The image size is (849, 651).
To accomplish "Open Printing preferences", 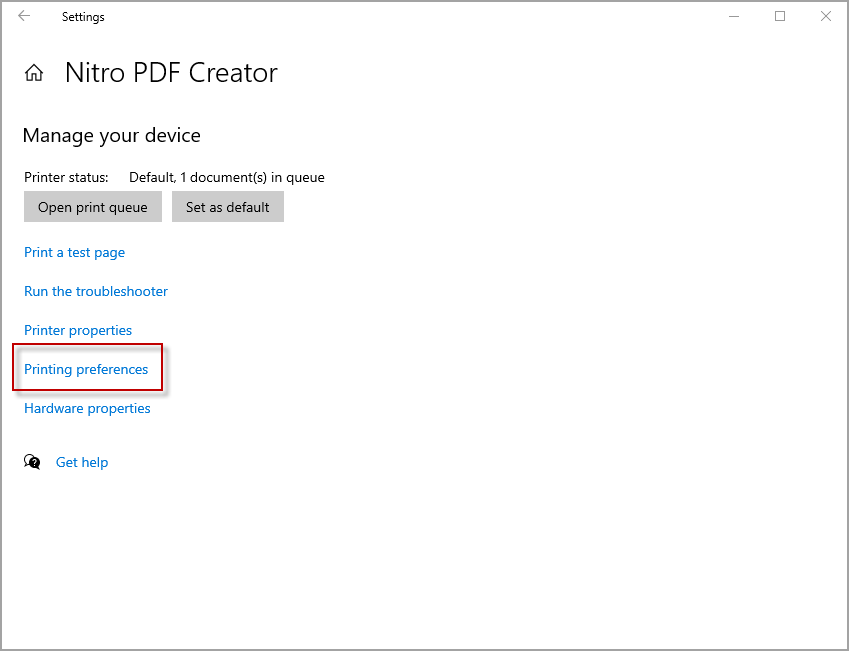I will 86,369.
